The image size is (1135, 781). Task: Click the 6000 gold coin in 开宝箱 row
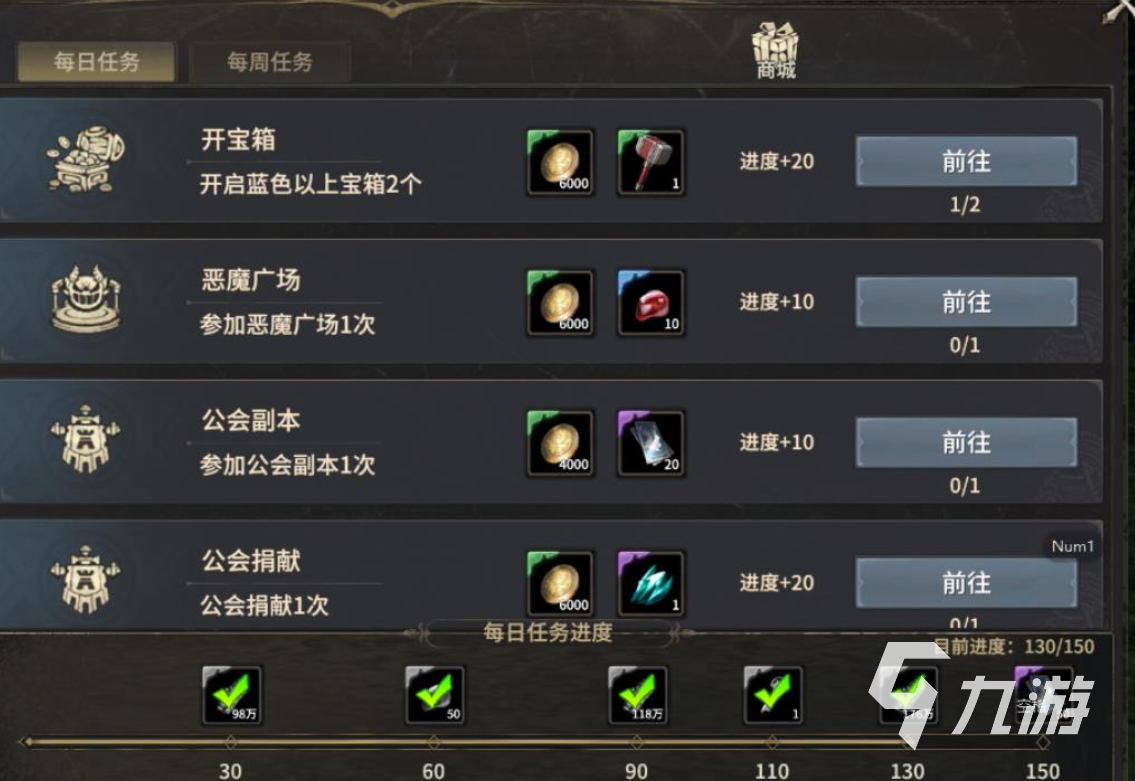(x=561, y=162)
